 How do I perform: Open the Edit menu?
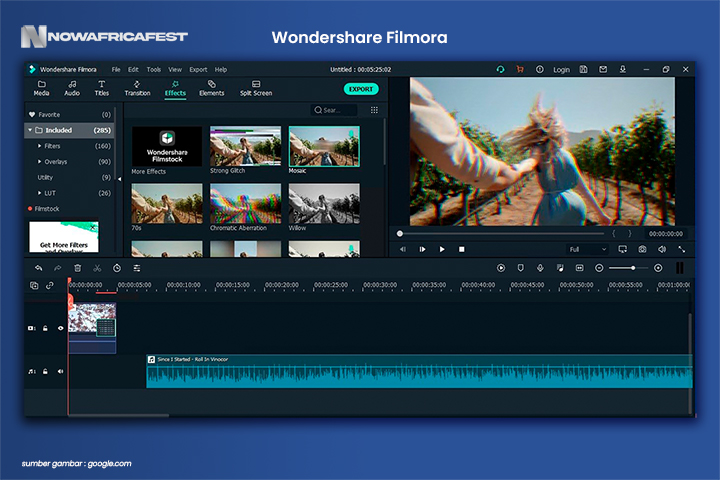pyautogui.click(x=133, y=69)
